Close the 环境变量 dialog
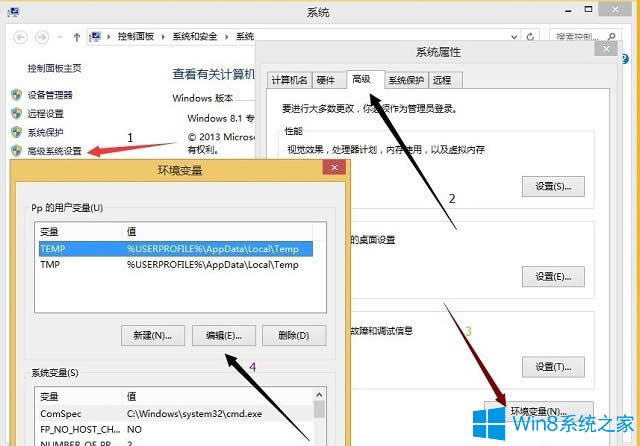Image resolution: width=640 pixels, height=446 pixels. point(334,167)
